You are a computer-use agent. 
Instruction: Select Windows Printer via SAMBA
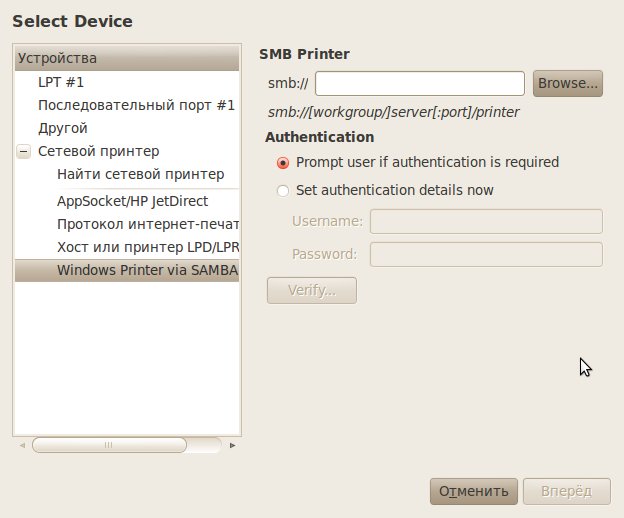click(147, 269)
